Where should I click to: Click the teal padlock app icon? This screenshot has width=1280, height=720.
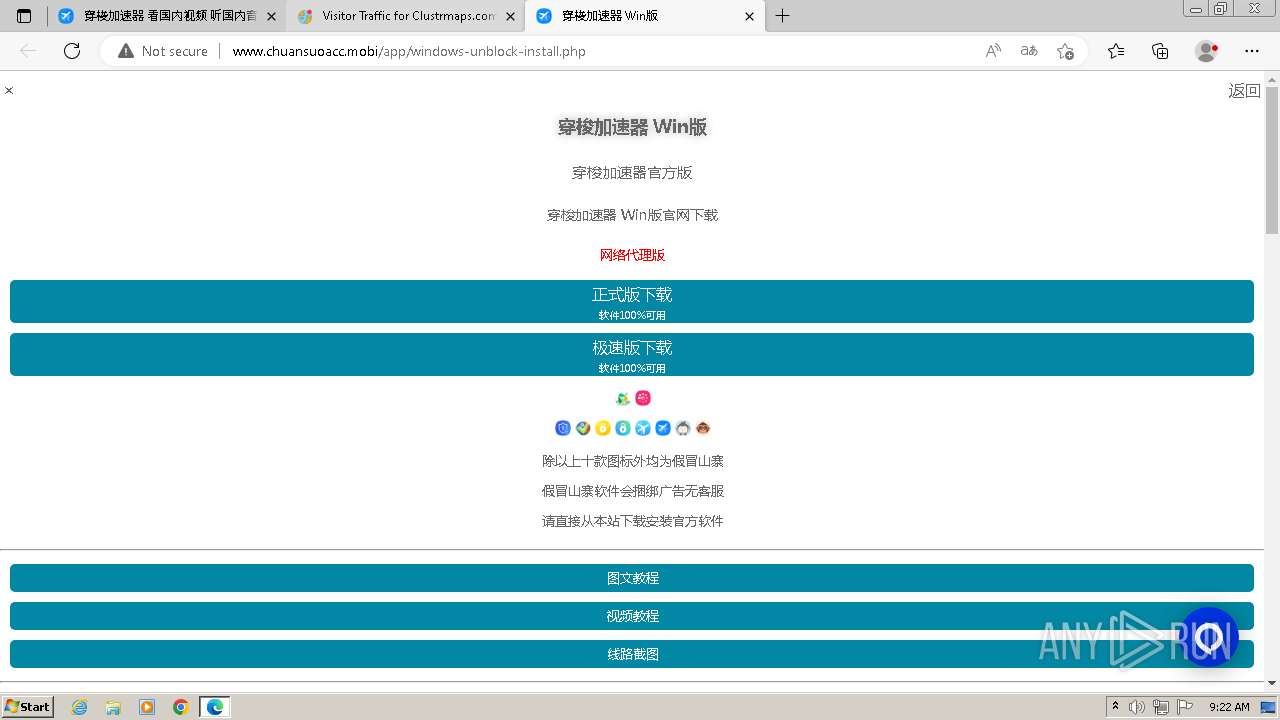[623, 428]
